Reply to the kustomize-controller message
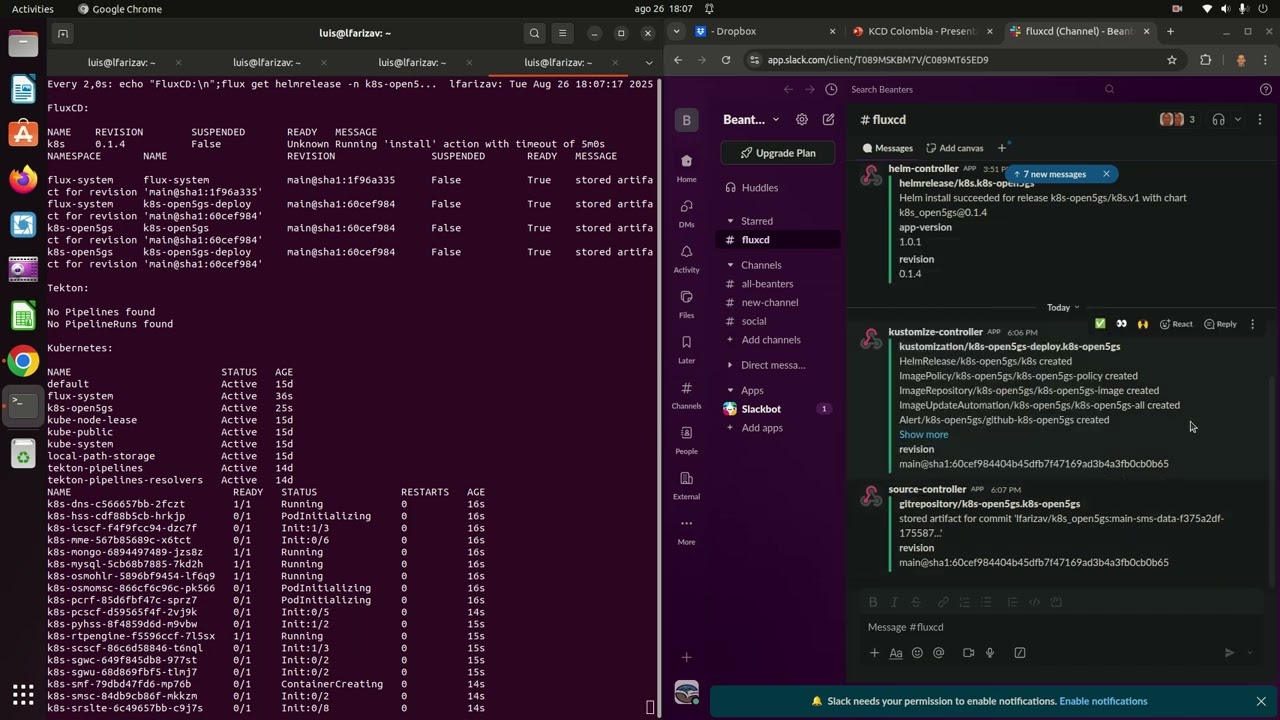The height and width of the screenshot is (720, 1280). coord(1221,324)
